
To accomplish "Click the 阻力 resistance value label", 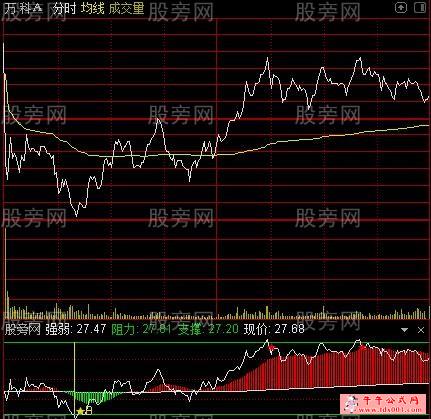I will 141,329.
